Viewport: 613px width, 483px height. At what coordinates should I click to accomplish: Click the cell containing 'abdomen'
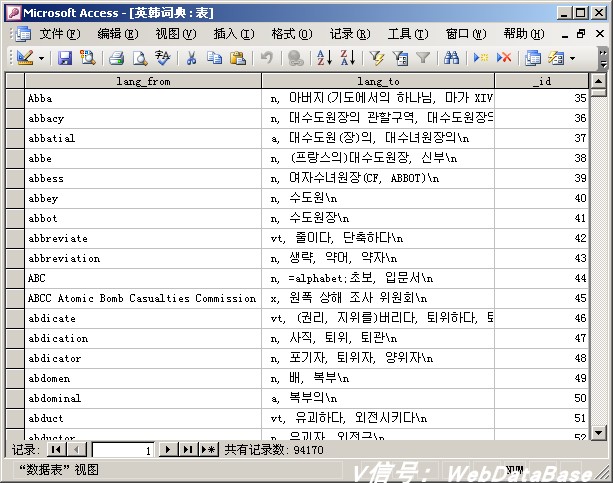143,378
